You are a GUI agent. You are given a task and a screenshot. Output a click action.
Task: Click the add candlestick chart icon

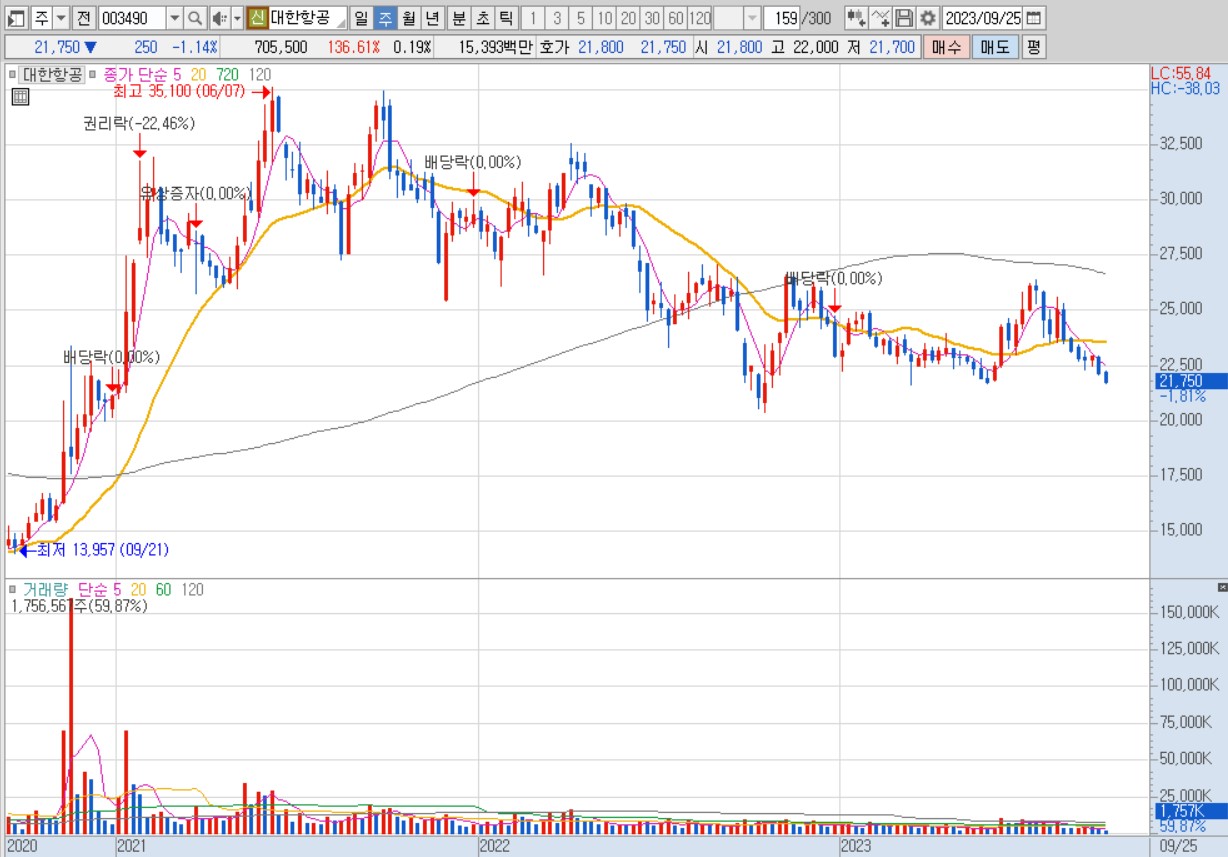[856, 18]
